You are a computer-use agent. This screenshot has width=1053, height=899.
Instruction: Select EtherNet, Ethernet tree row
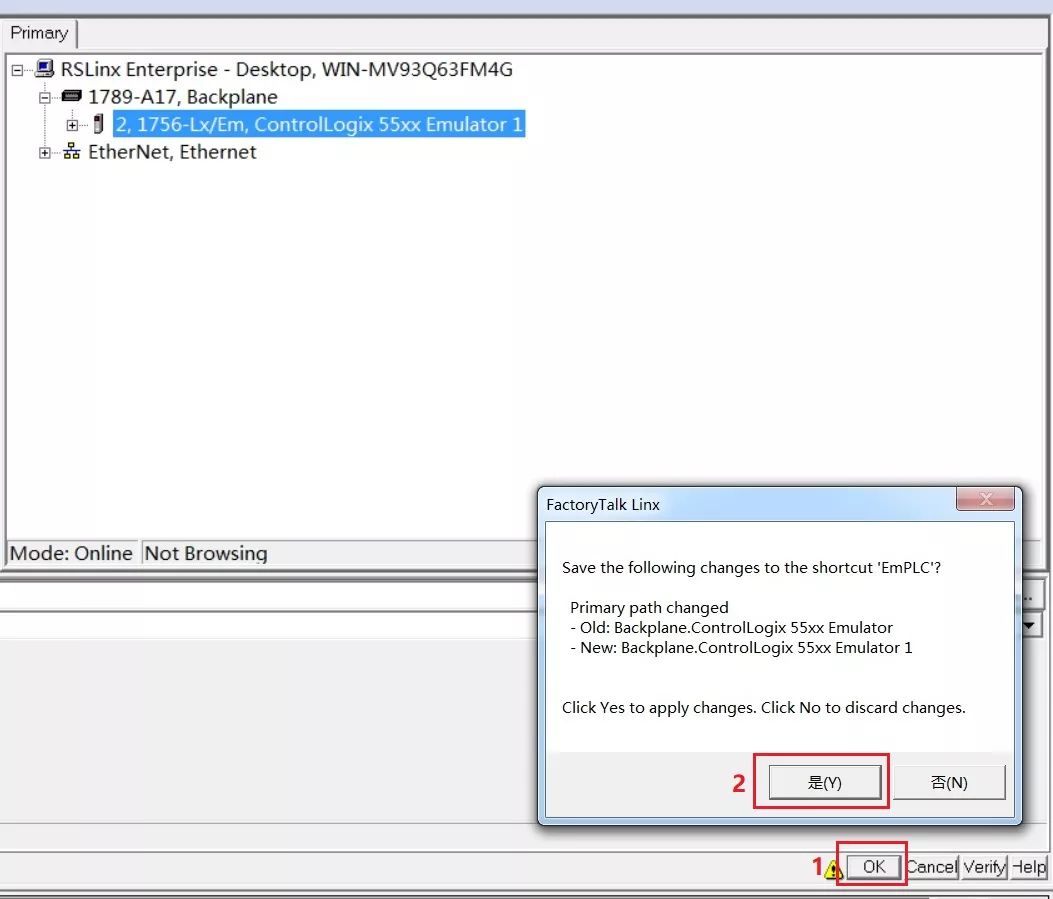click(172, 152)
